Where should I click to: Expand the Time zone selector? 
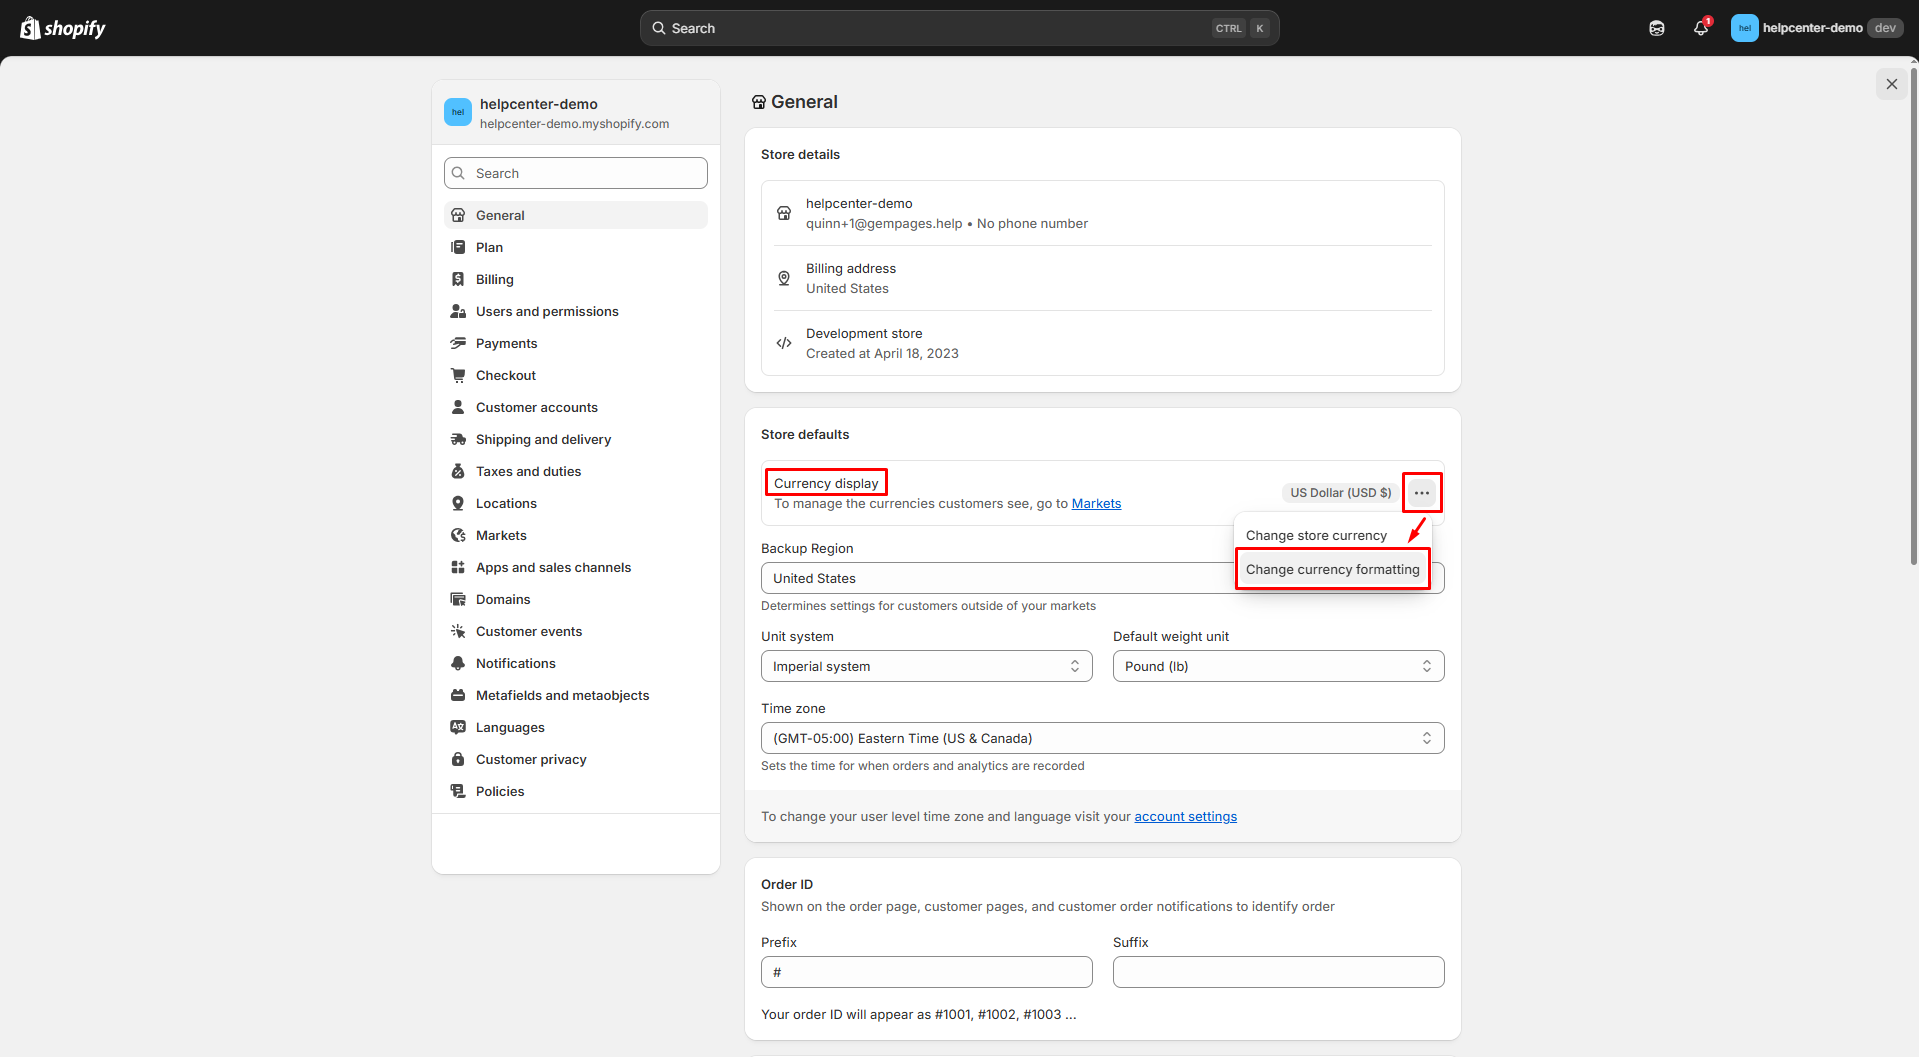click(x=1102, y=738)
